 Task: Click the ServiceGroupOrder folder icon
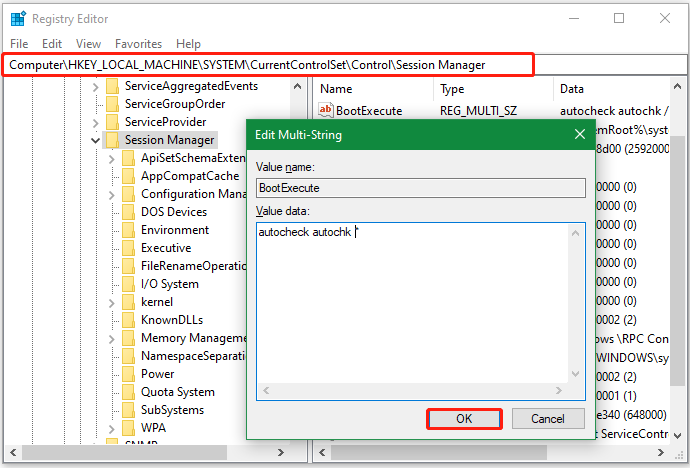tap(113, 104)
